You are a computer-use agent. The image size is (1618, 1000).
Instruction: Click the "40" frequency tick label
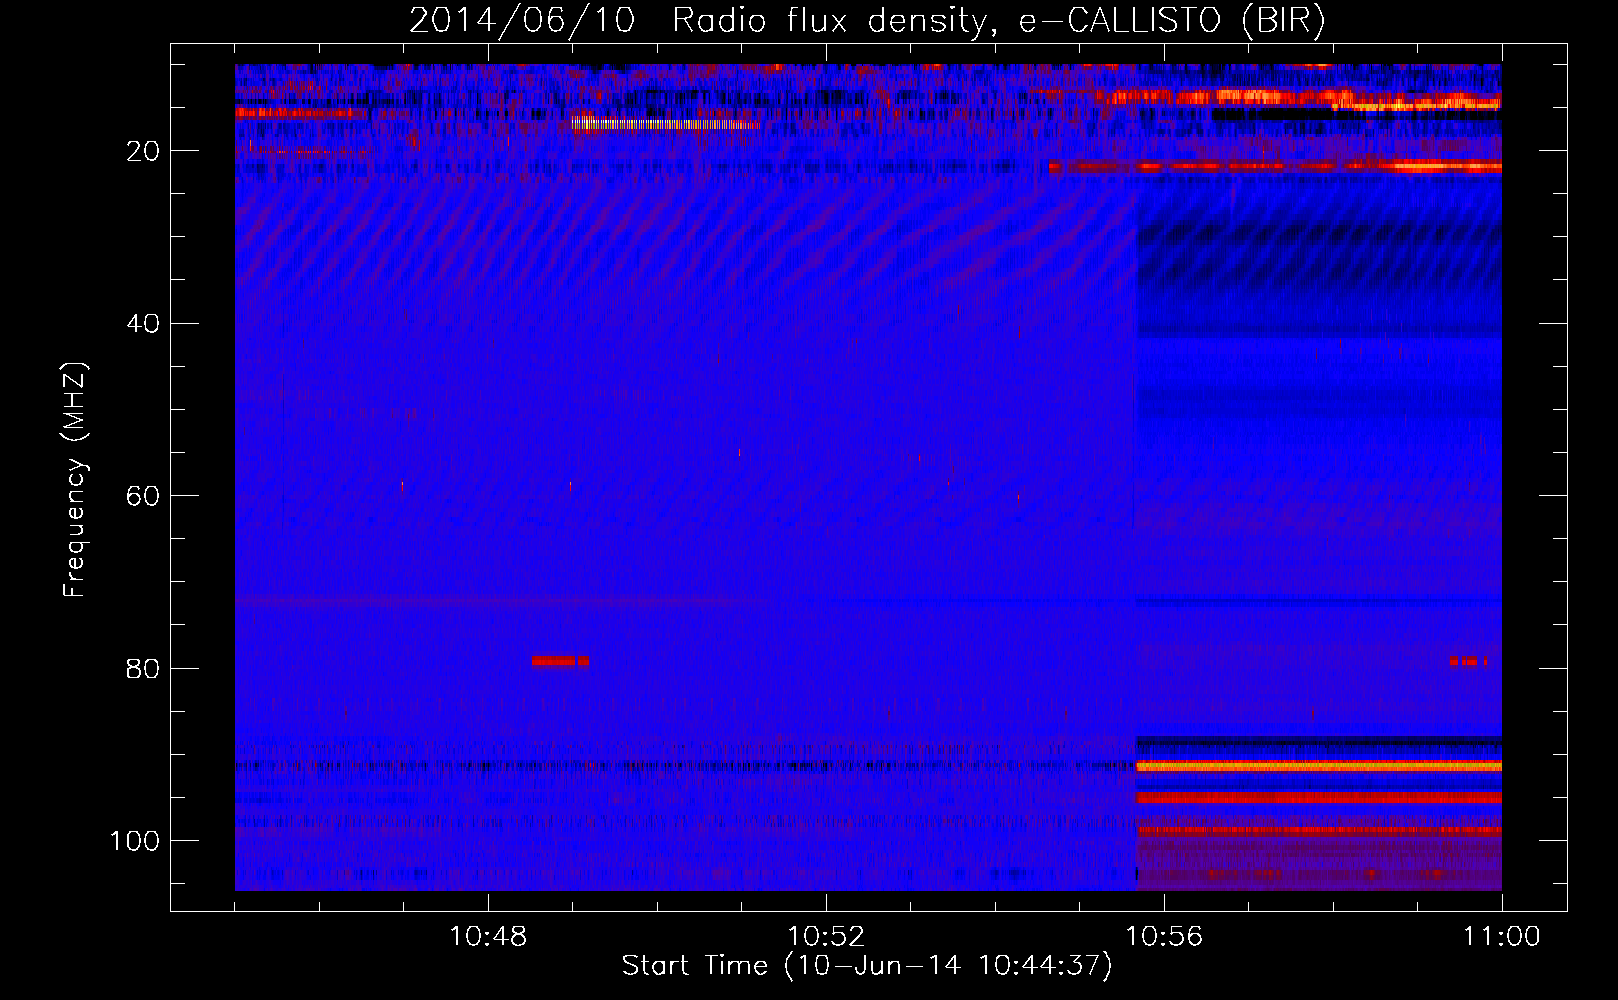click(x=143, y=324)
